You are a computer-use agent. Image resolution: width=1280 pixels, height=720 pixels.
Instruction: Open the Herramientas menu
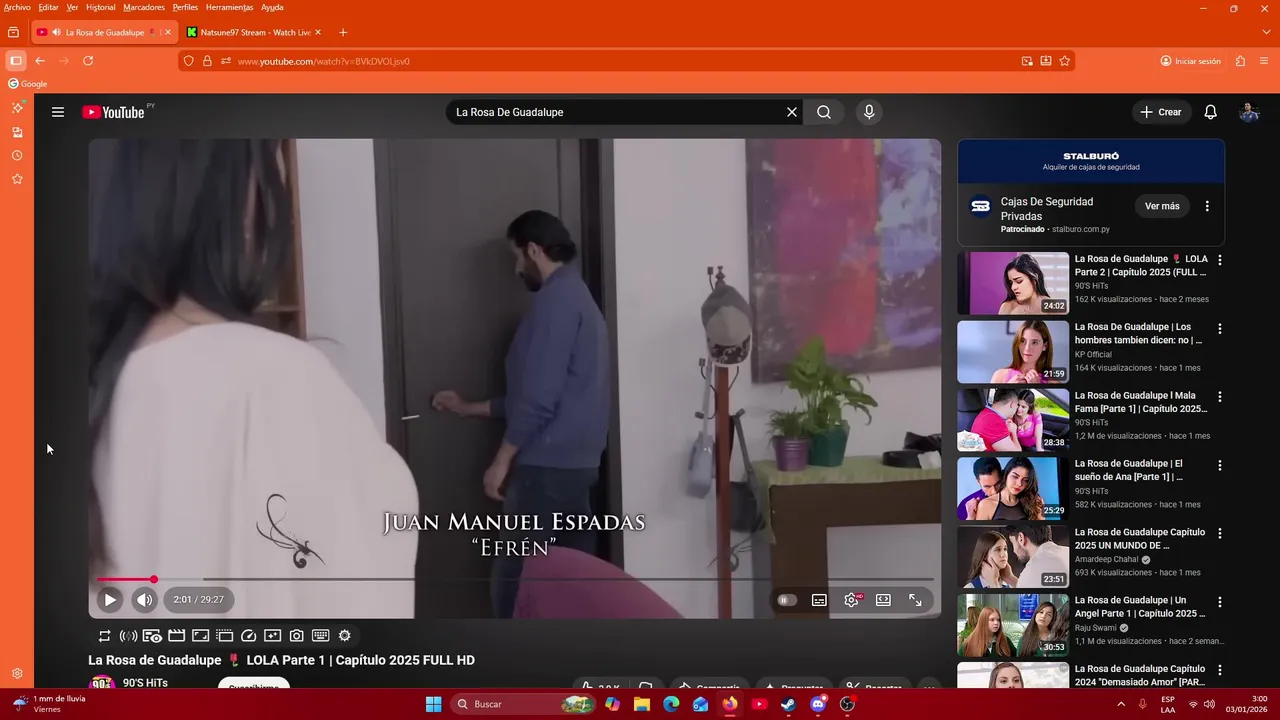pos(230,7)
